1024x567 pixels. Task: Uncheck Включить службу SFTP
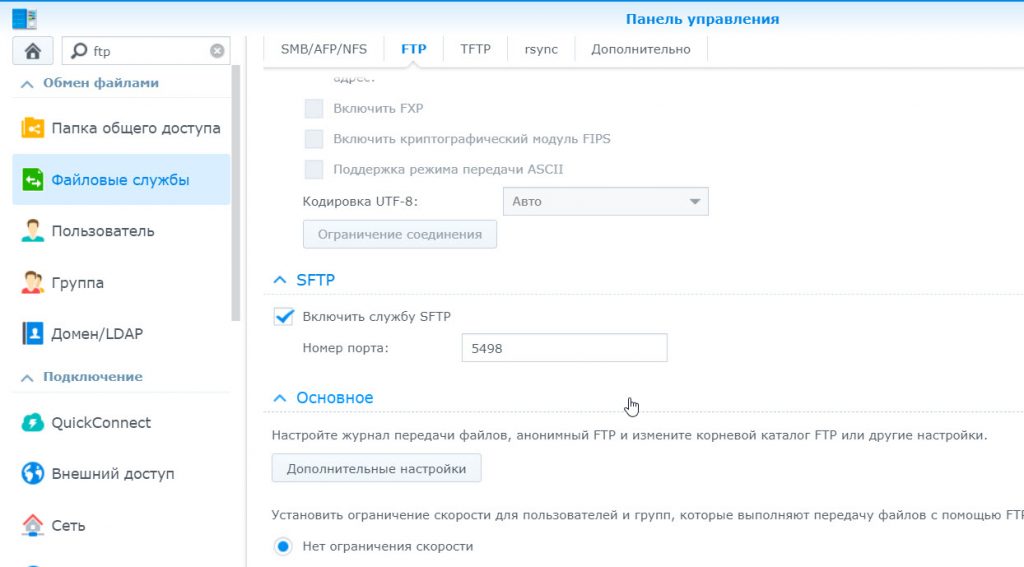click(x=283, y=317)
